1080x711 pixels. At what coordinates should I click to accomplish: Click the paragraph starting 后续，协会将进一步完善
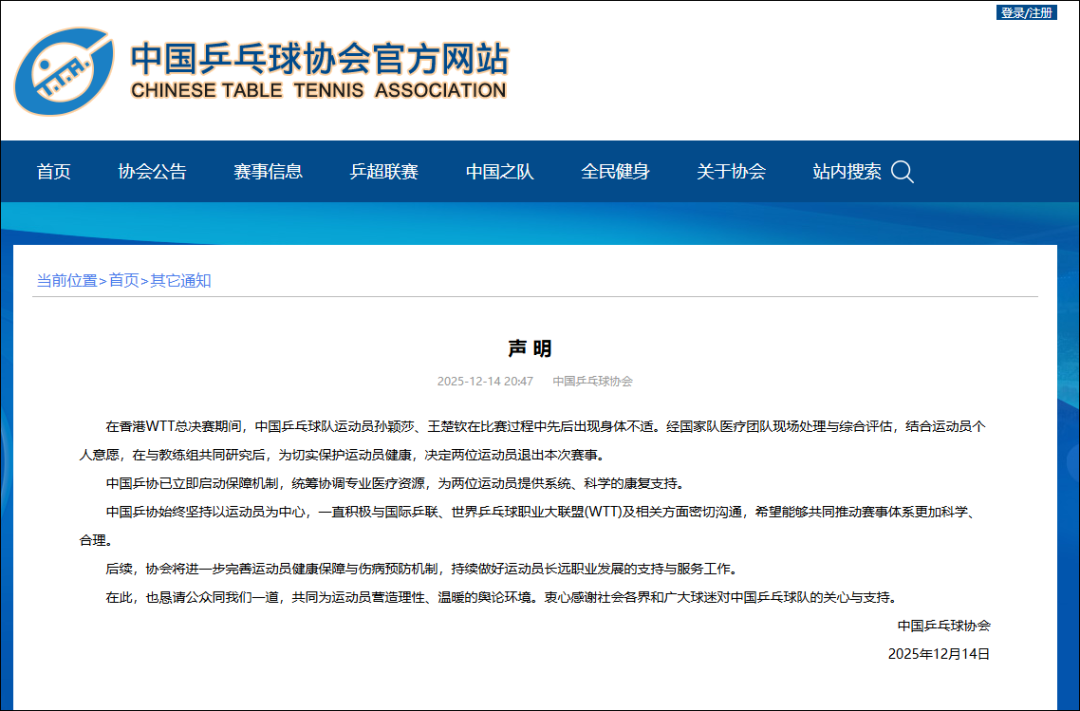[x=422, y=569]
